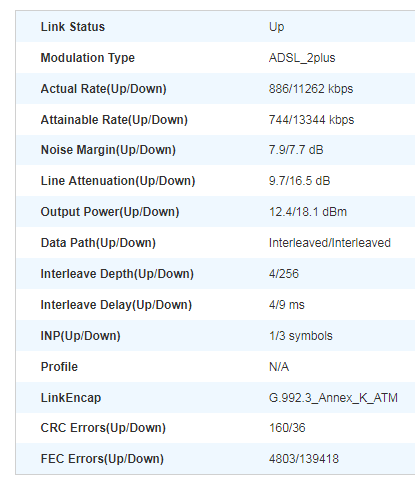
Task: Click the Output Power value 12.4/18.1 dBm
Action: 308,212
